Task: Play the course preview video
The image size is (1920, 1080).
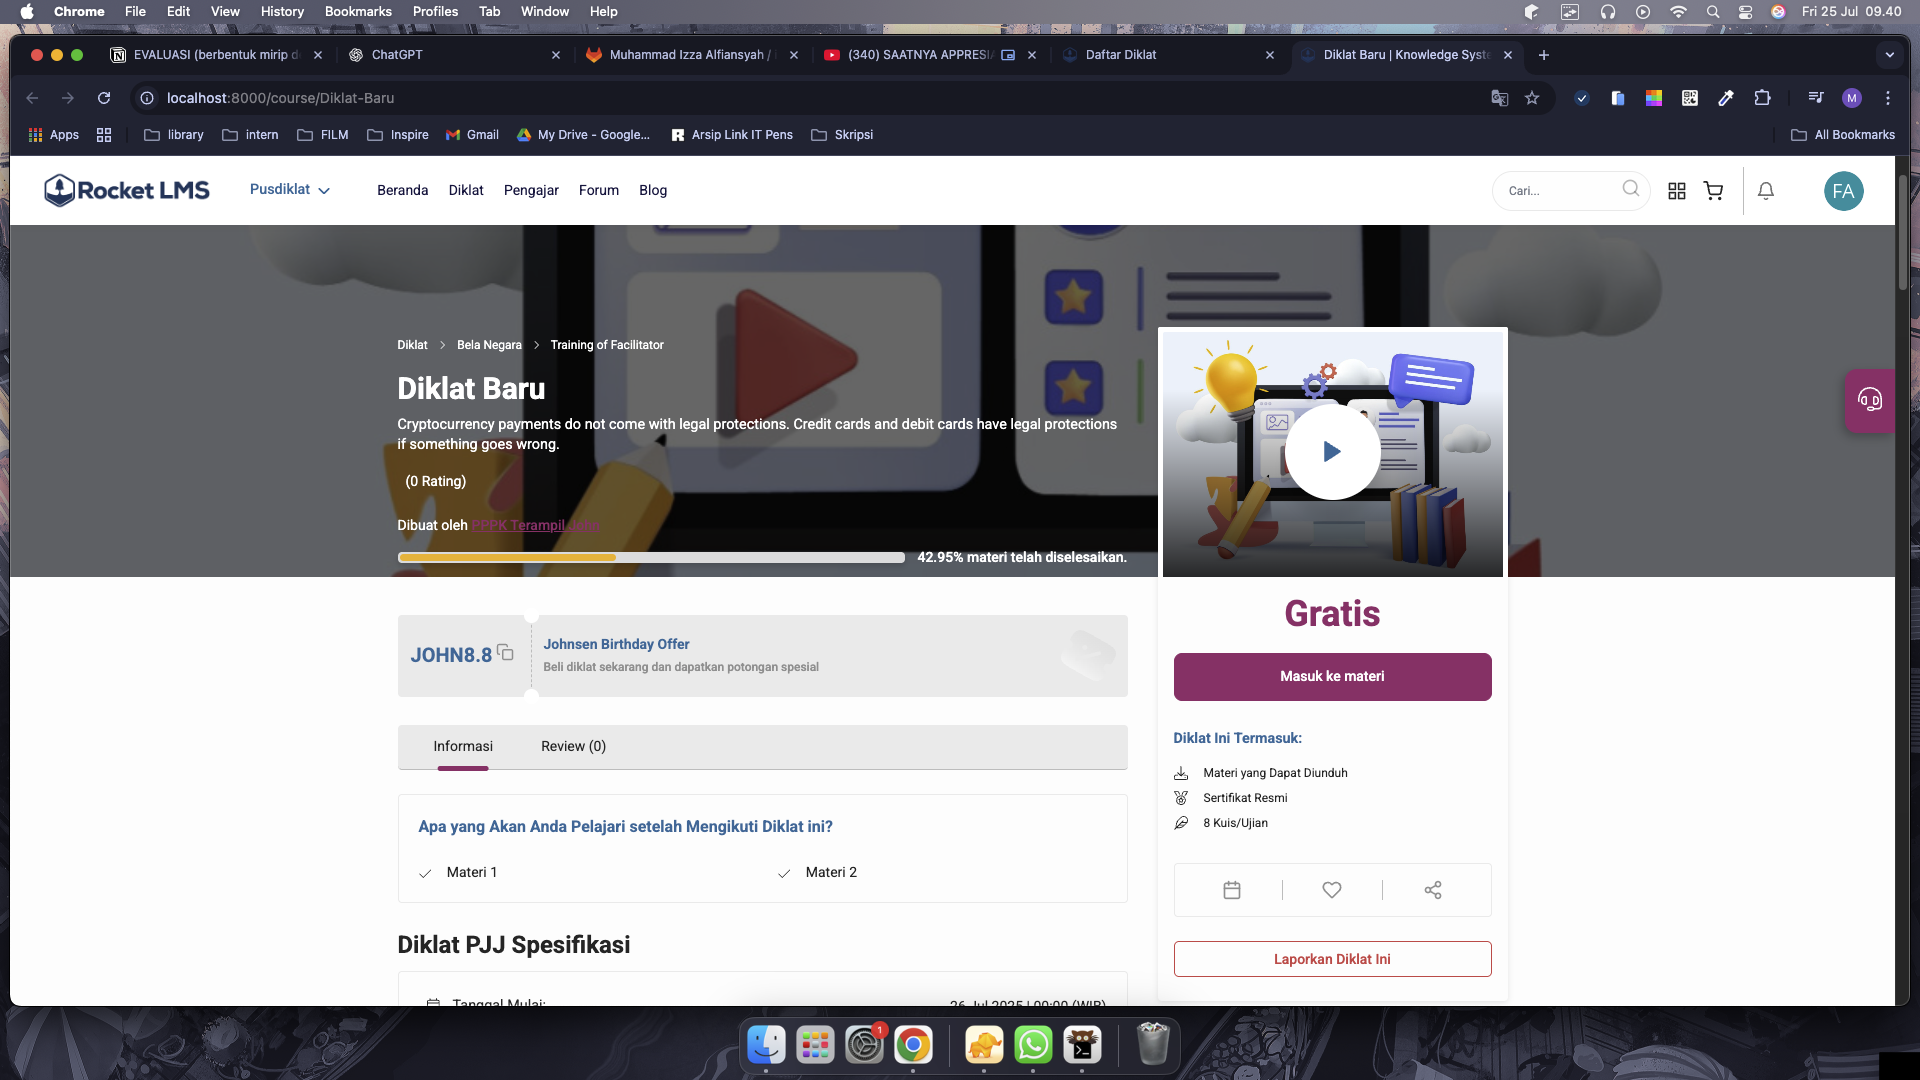Action: [x=1332, y=452]
